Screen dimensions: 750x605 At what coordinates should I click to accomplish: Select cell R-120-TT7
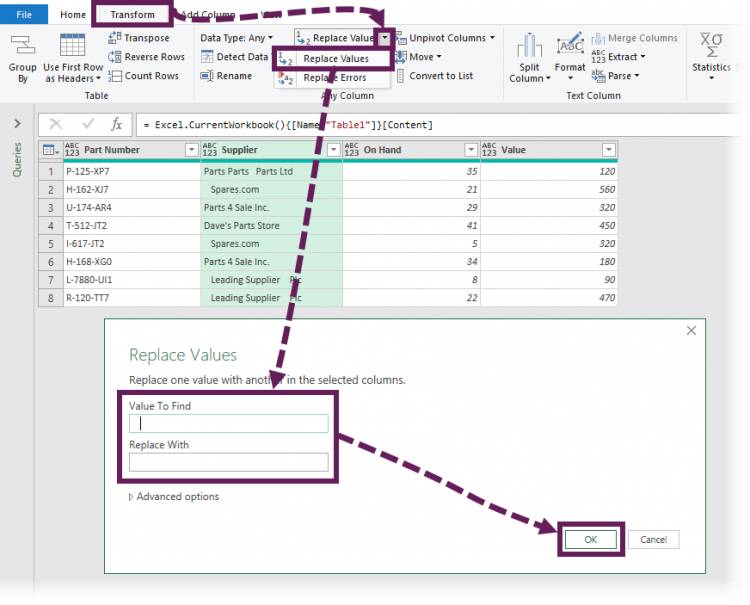coord(132,298)
